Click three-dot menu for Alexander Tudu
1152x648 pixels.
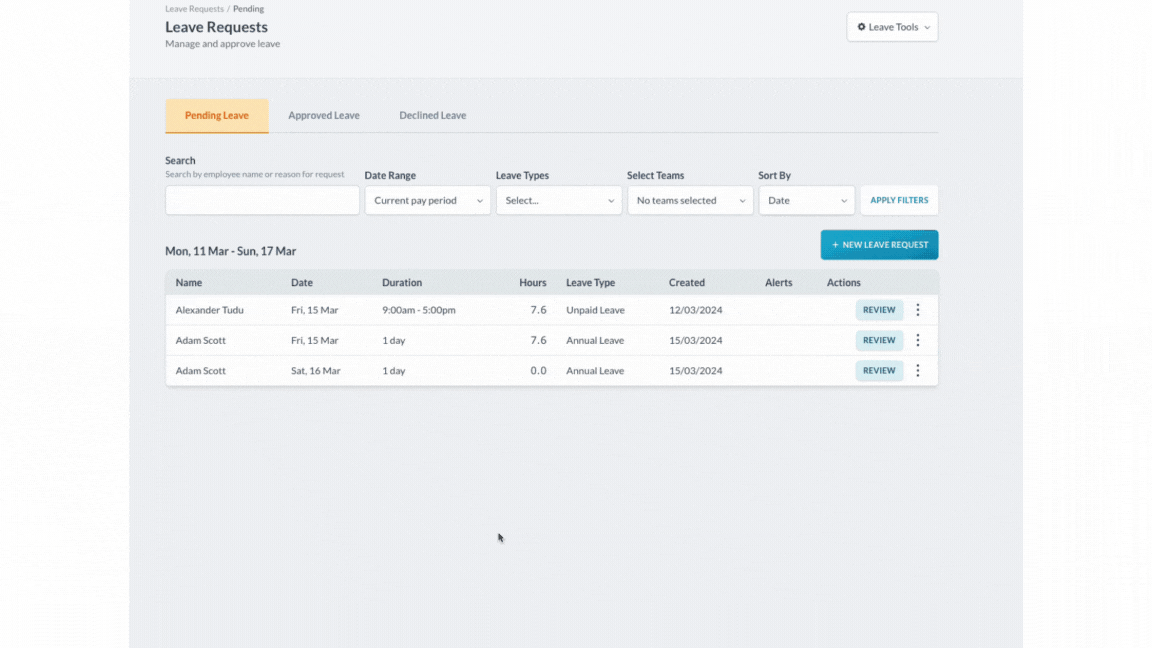(918, 310)
